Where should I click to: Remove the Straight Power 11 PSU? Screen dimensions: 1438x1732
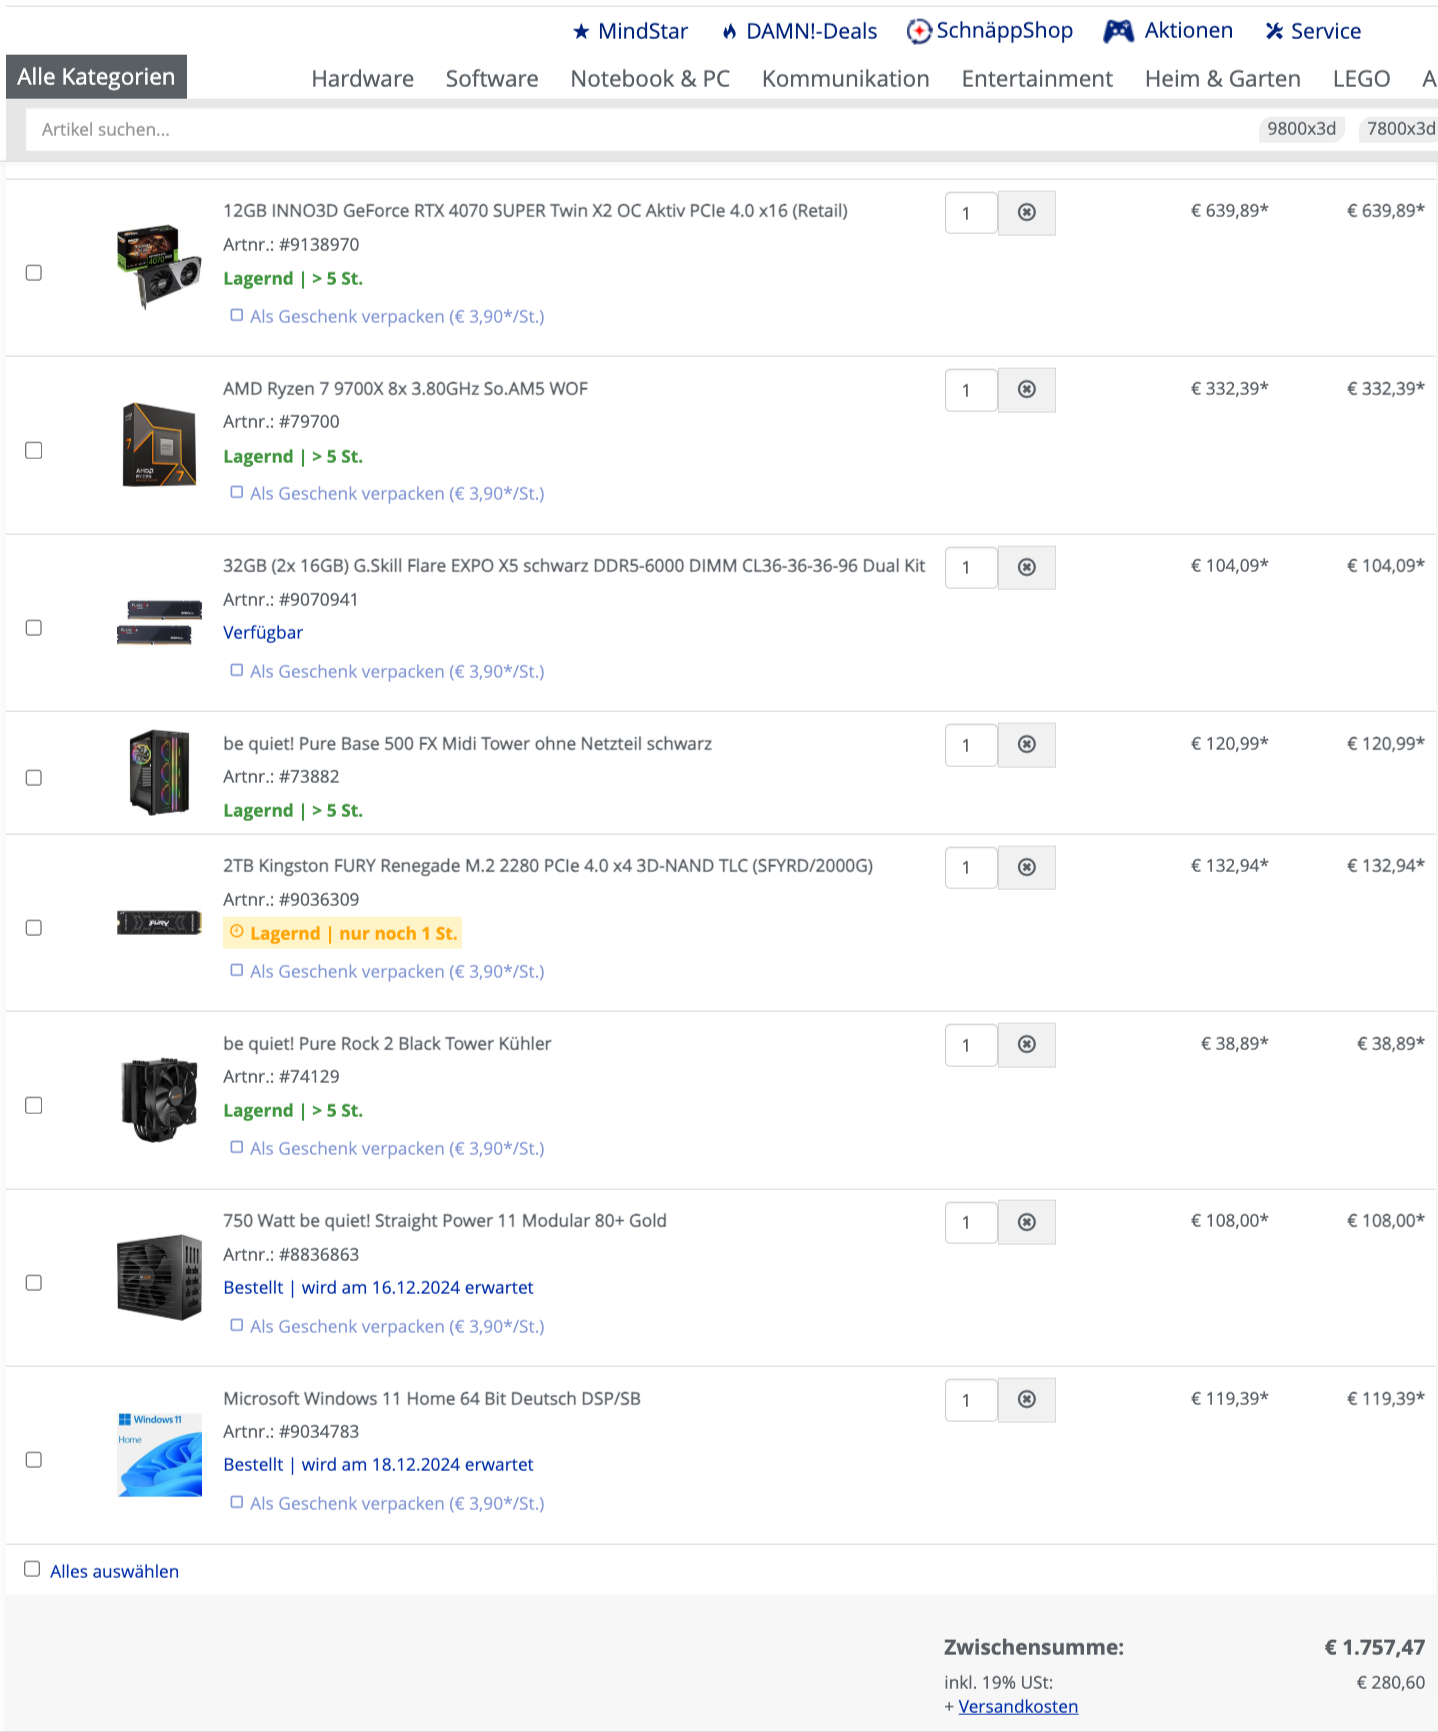[1026, 1222]
